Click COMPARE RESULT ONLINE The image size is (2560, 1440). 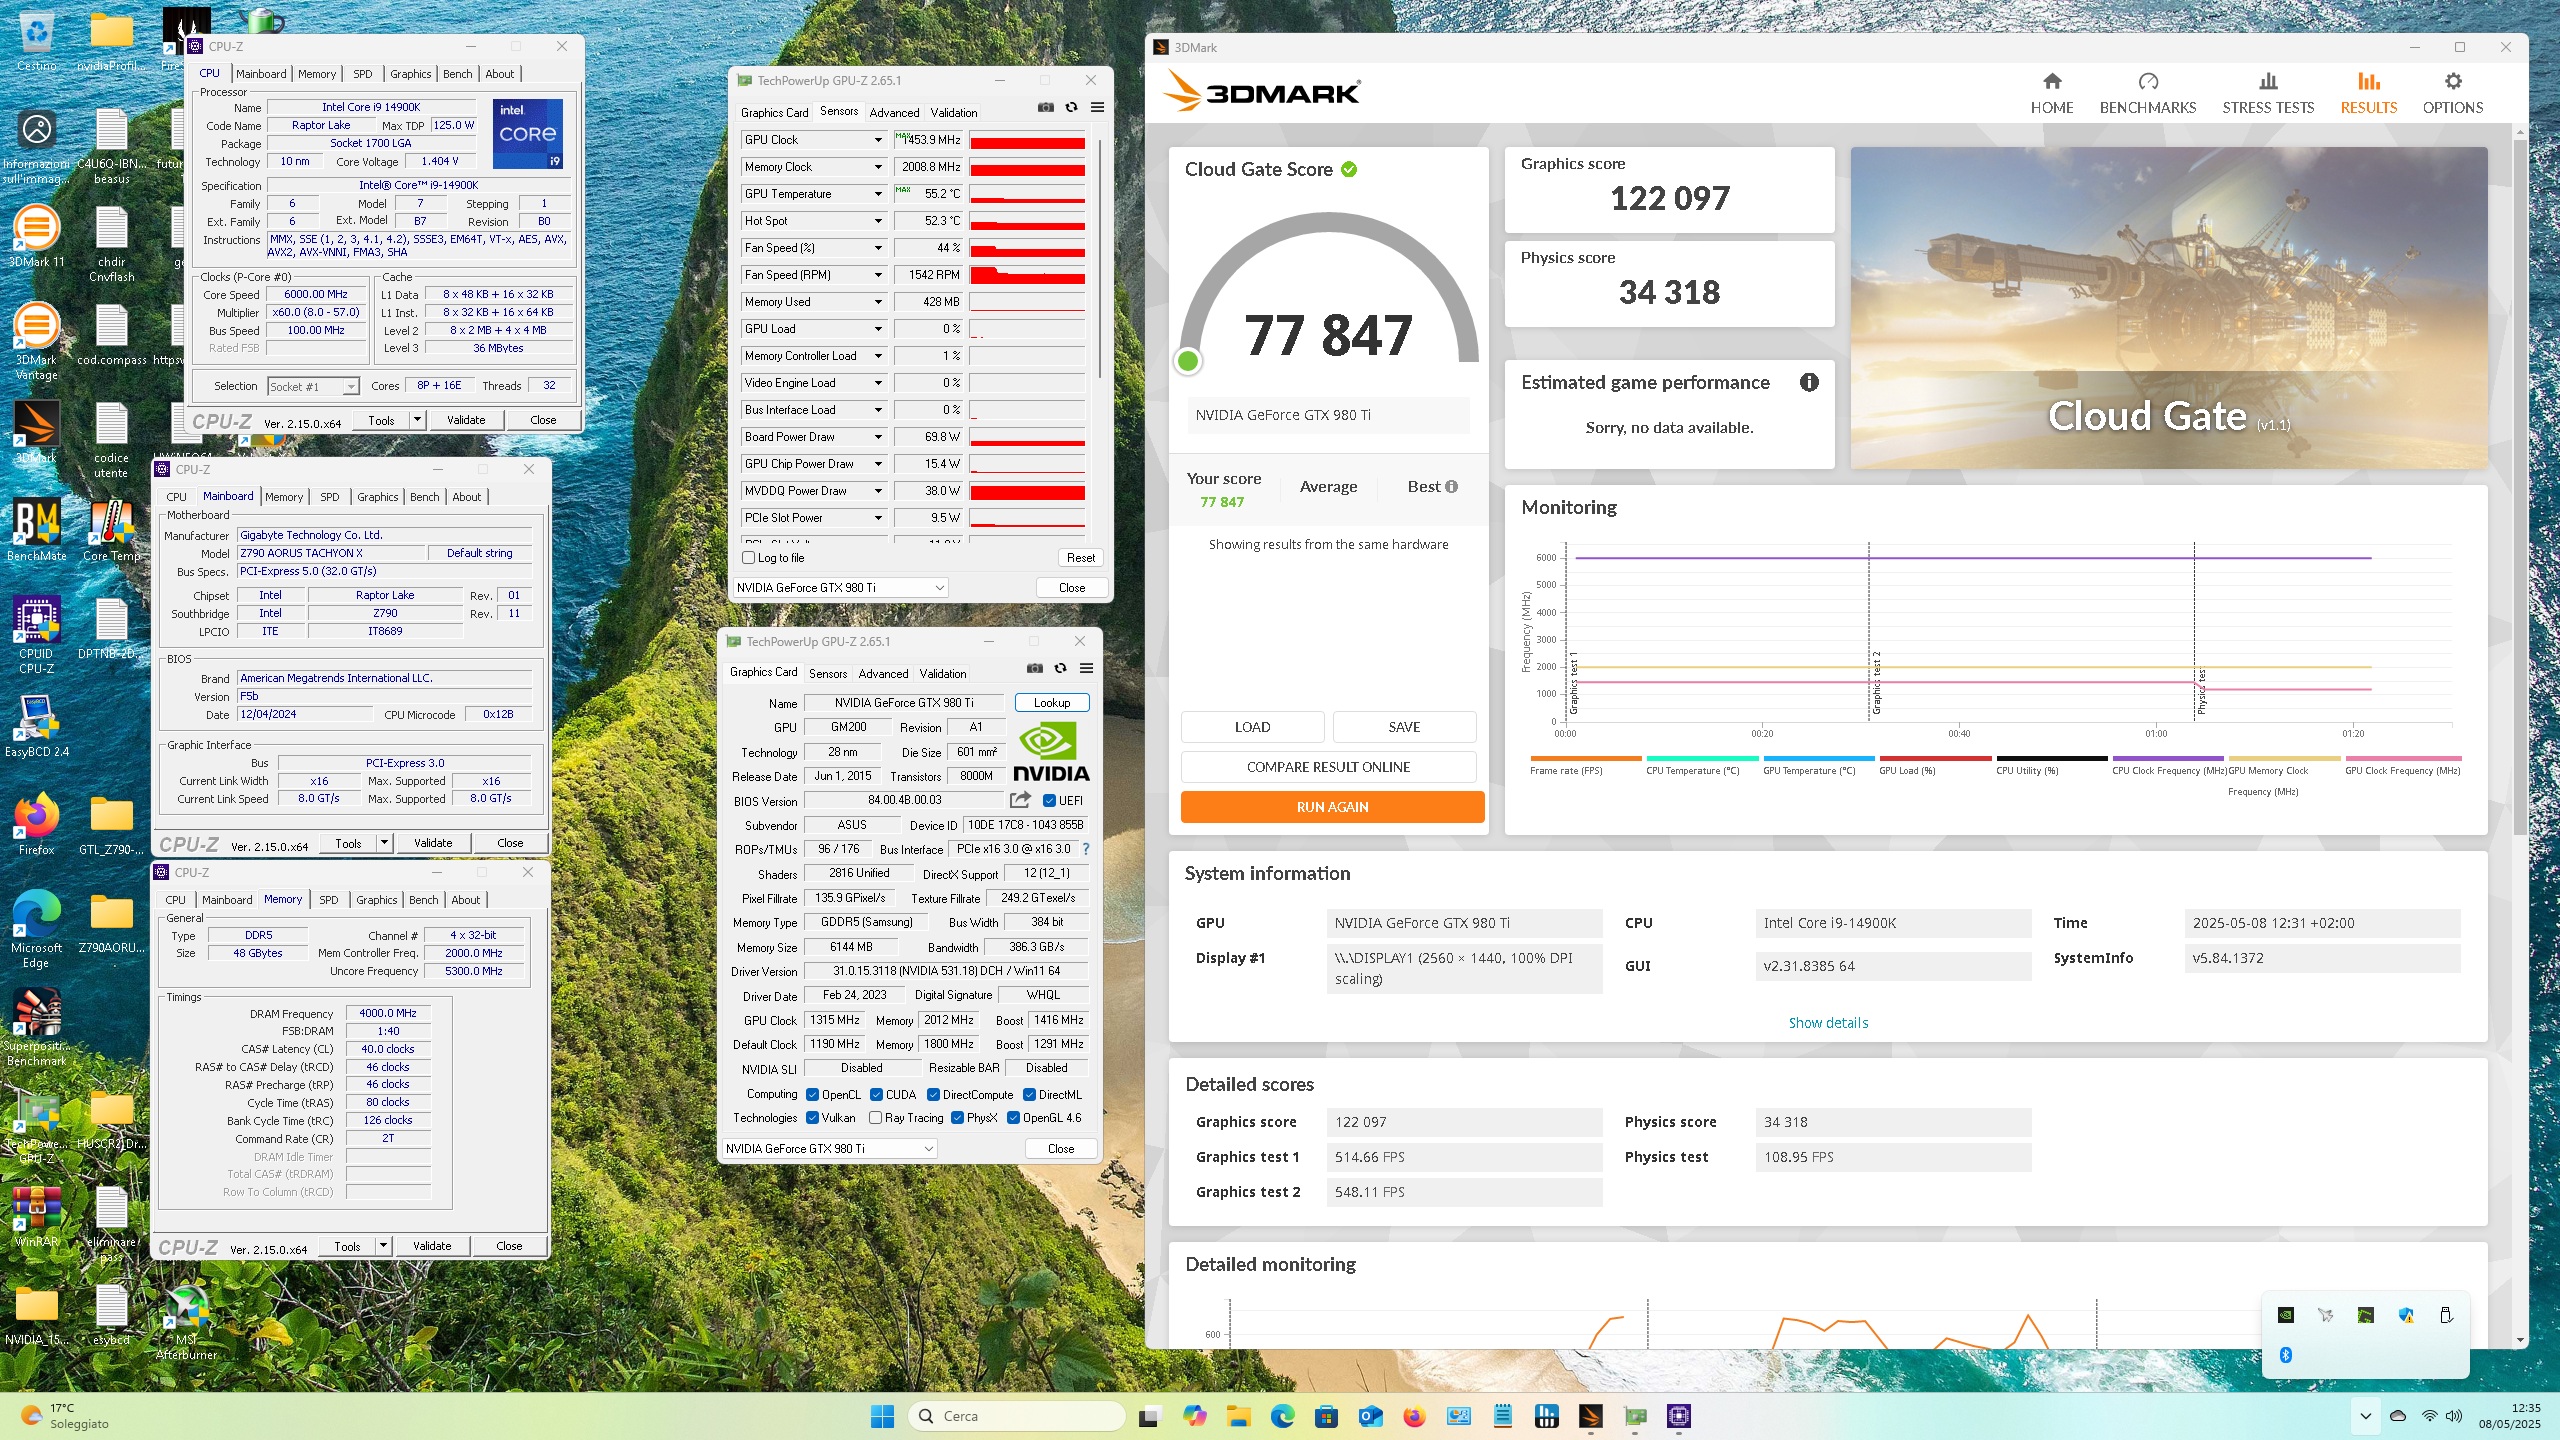click(x=1328, y=767)
